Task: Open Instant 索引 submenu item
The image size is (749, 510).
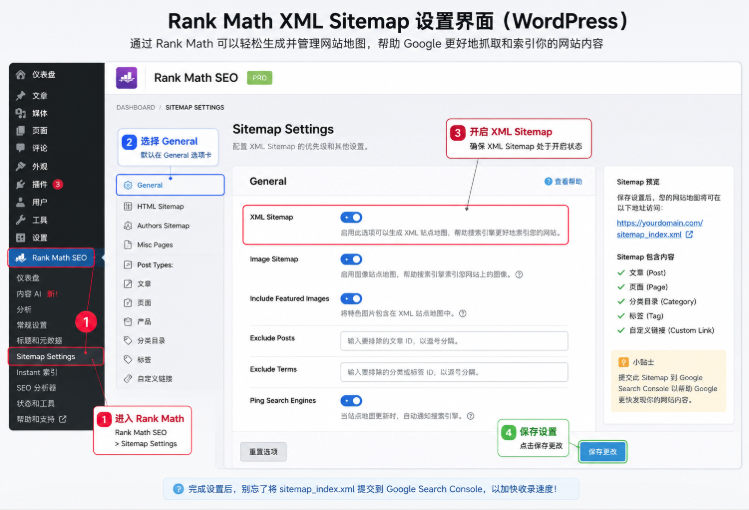Action: 37,372
